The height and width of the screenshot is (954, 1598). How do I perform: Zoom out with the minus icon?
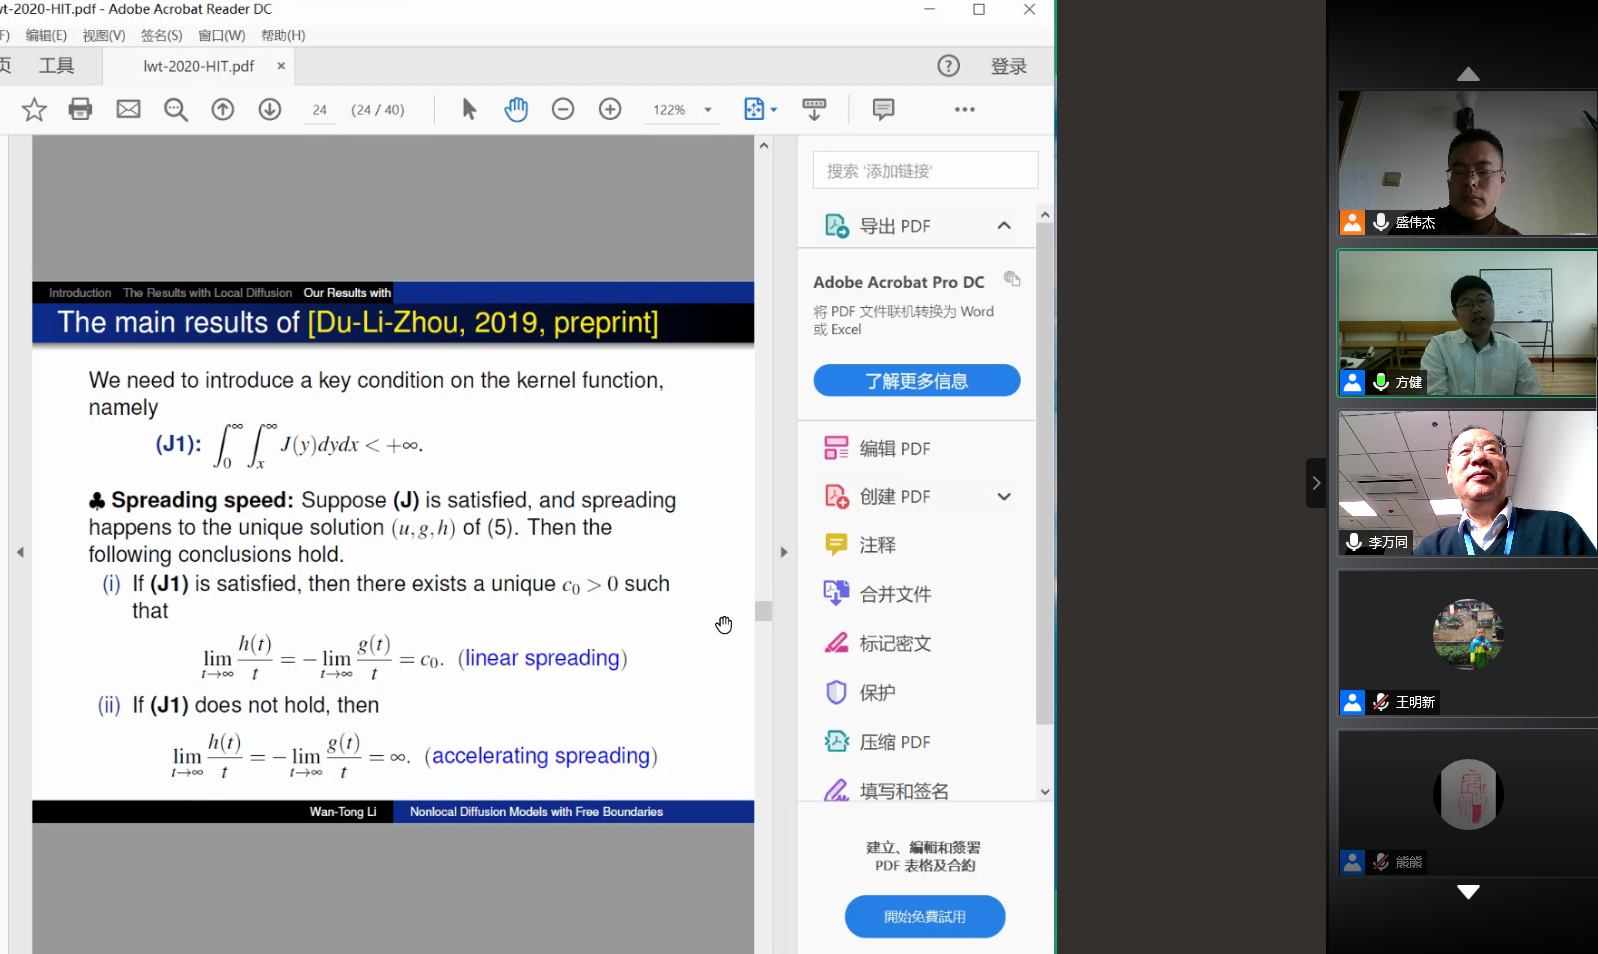point(563,109)
